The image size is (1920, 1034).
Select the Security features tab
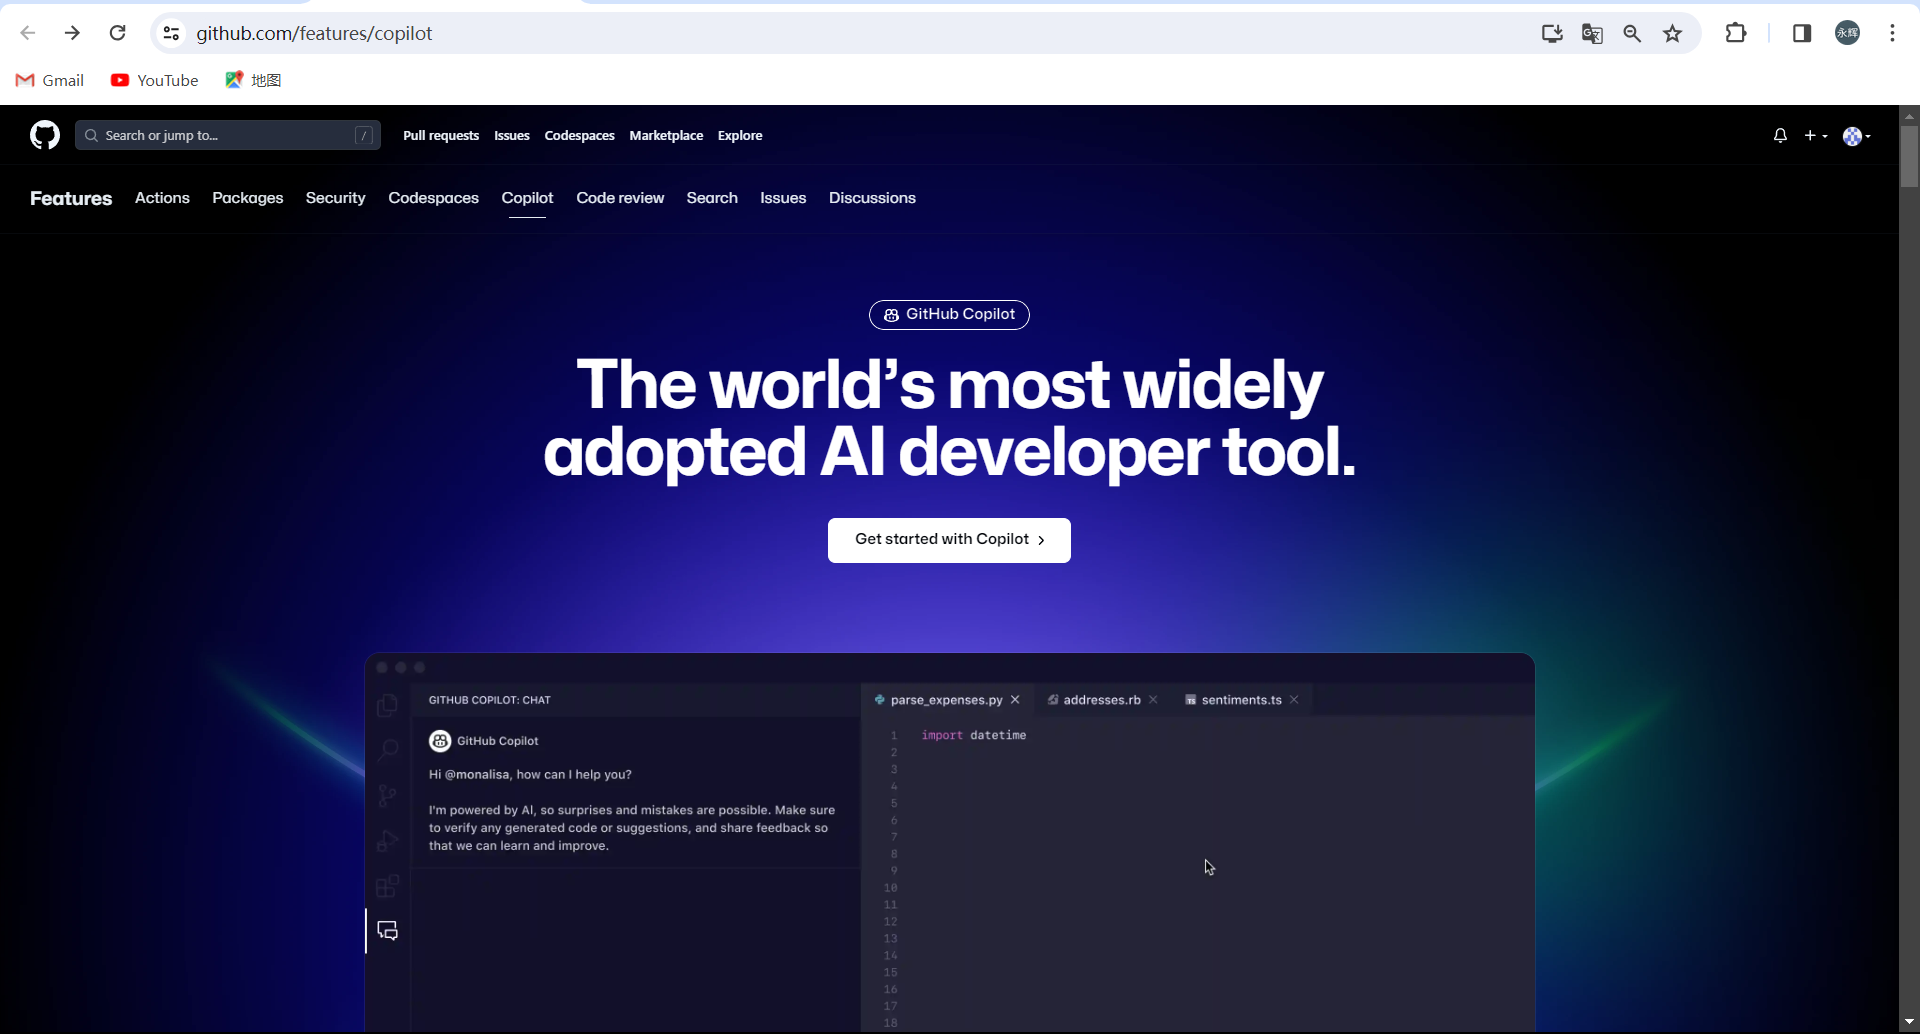tap(335, 198)
